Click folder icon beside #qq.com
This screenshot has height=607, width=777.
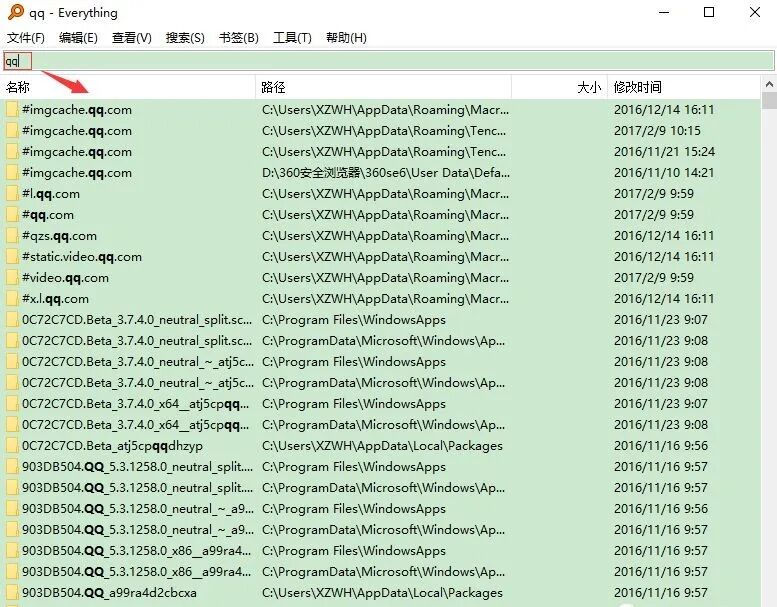point(12,215)
